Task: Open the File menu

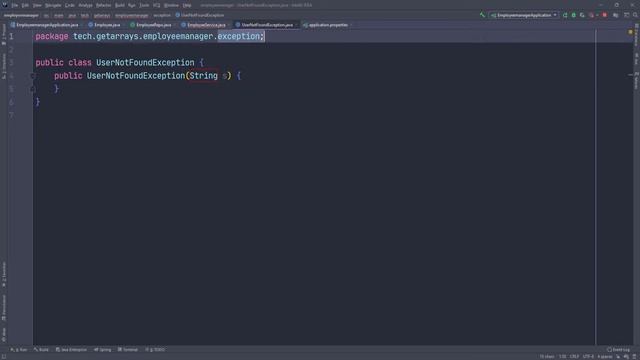Action: coord(15,5)
